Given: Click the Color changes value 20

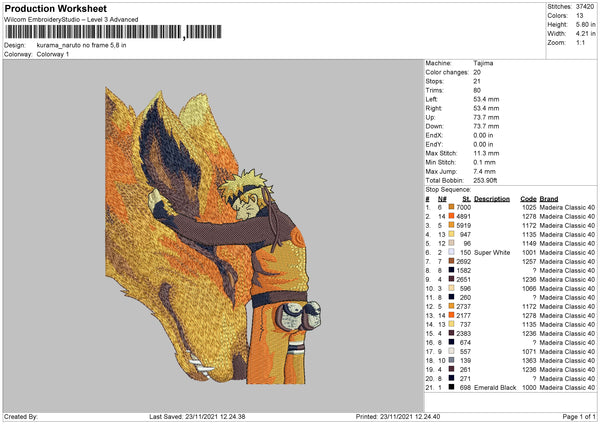Looking at the screenshot, I should pos(477,72).
